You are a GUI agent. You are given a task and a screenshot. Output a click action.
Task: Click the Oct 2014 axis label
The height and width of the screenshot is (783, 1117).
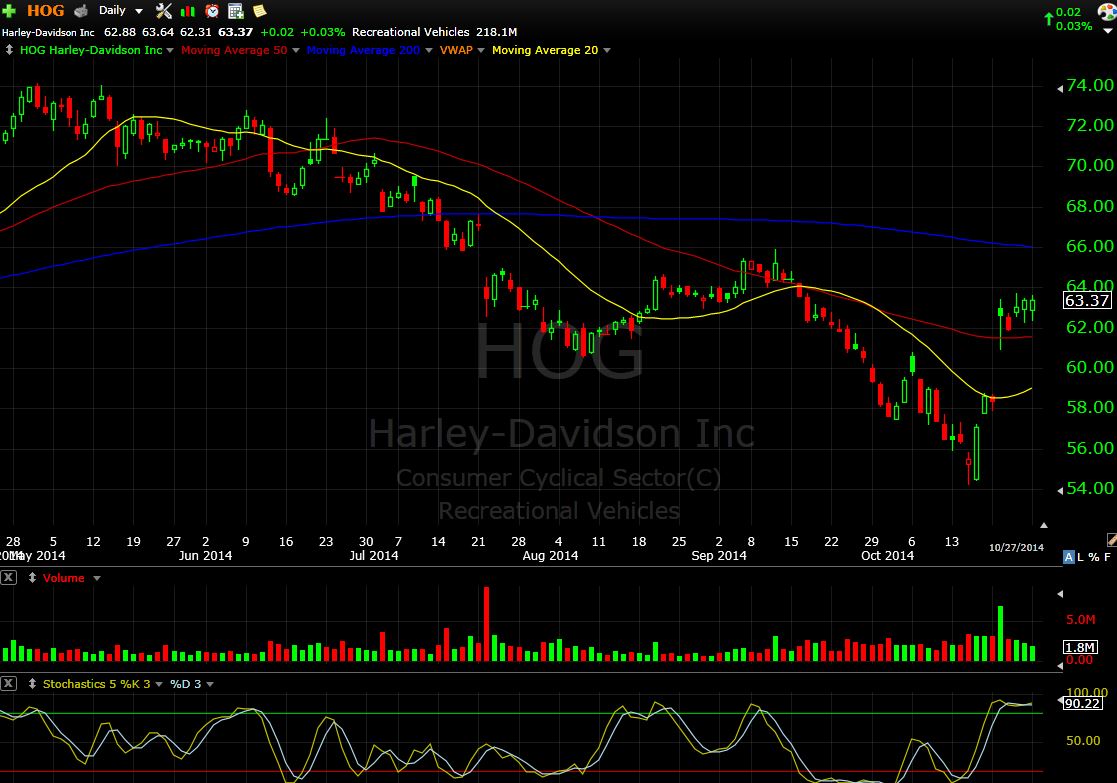[x=887, y=556]
